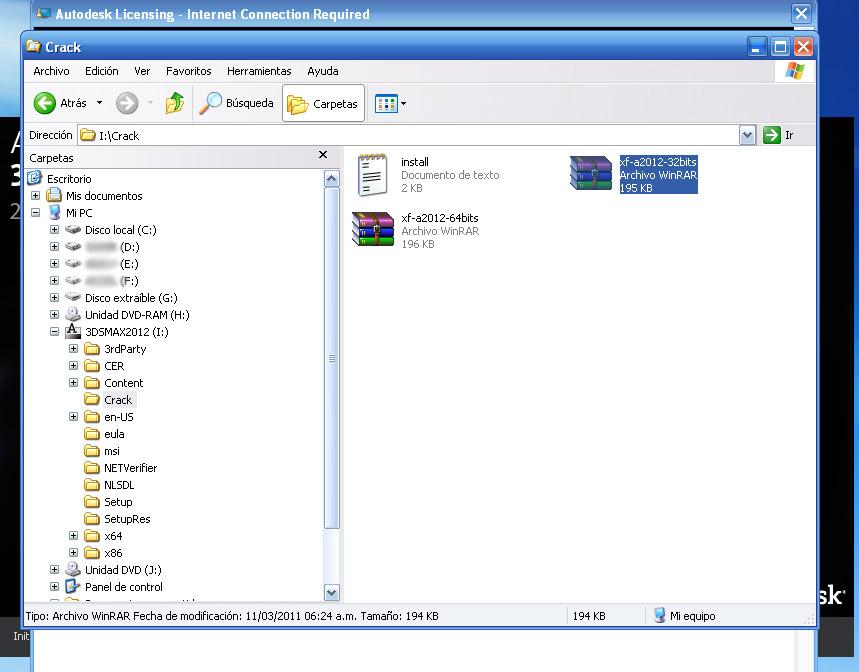Toggle the Carpetas folders pane button
Image resolution: width=859 pixels, height=672 pixels.
pos(323,104)
